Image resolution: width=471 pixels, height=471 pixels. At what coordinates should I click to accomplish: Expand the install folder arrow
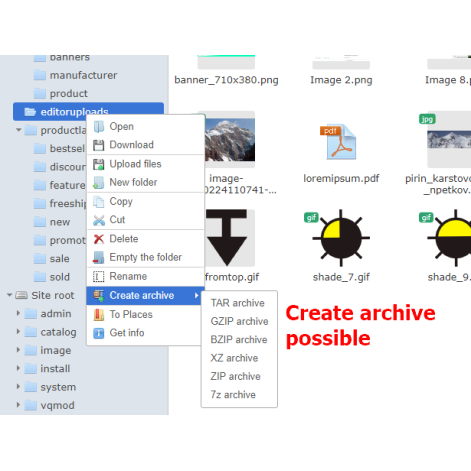[18, 368]
